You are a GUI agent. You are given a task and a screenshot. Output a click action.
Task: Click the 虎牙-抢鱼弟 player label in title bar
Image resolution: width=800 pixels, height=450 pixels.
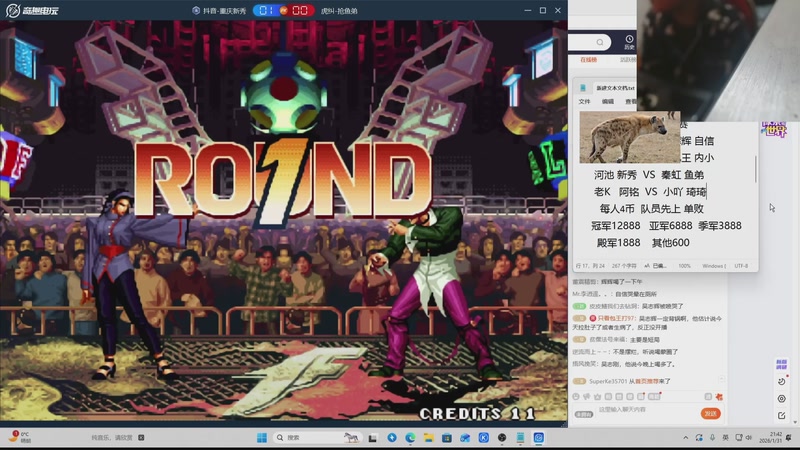coord(339,10)
